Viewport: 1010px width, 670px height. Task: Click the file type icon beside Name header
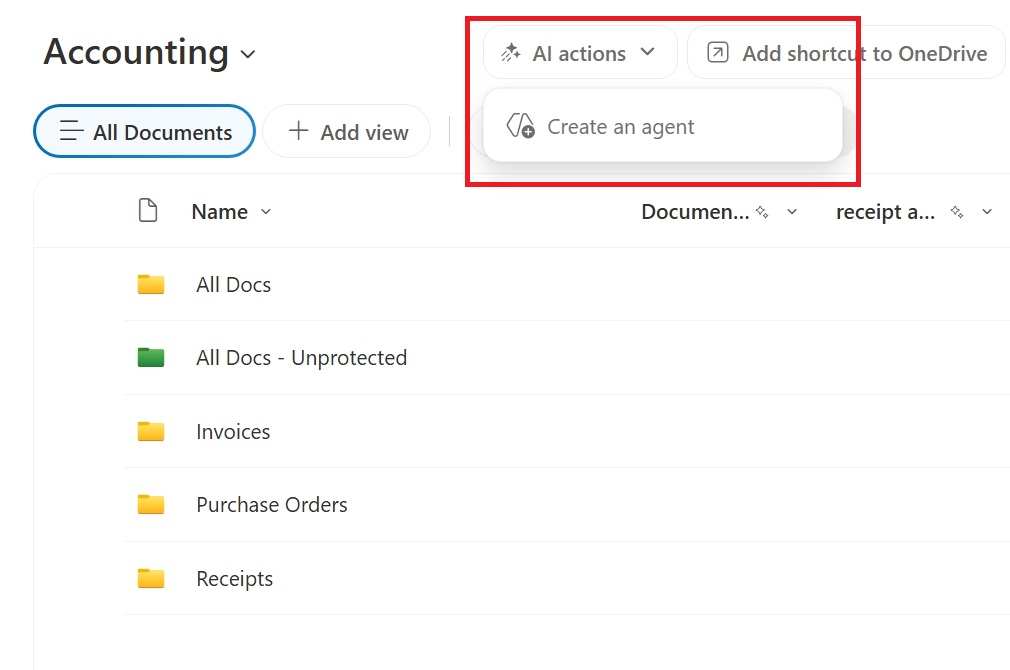[x=148, y=211]
